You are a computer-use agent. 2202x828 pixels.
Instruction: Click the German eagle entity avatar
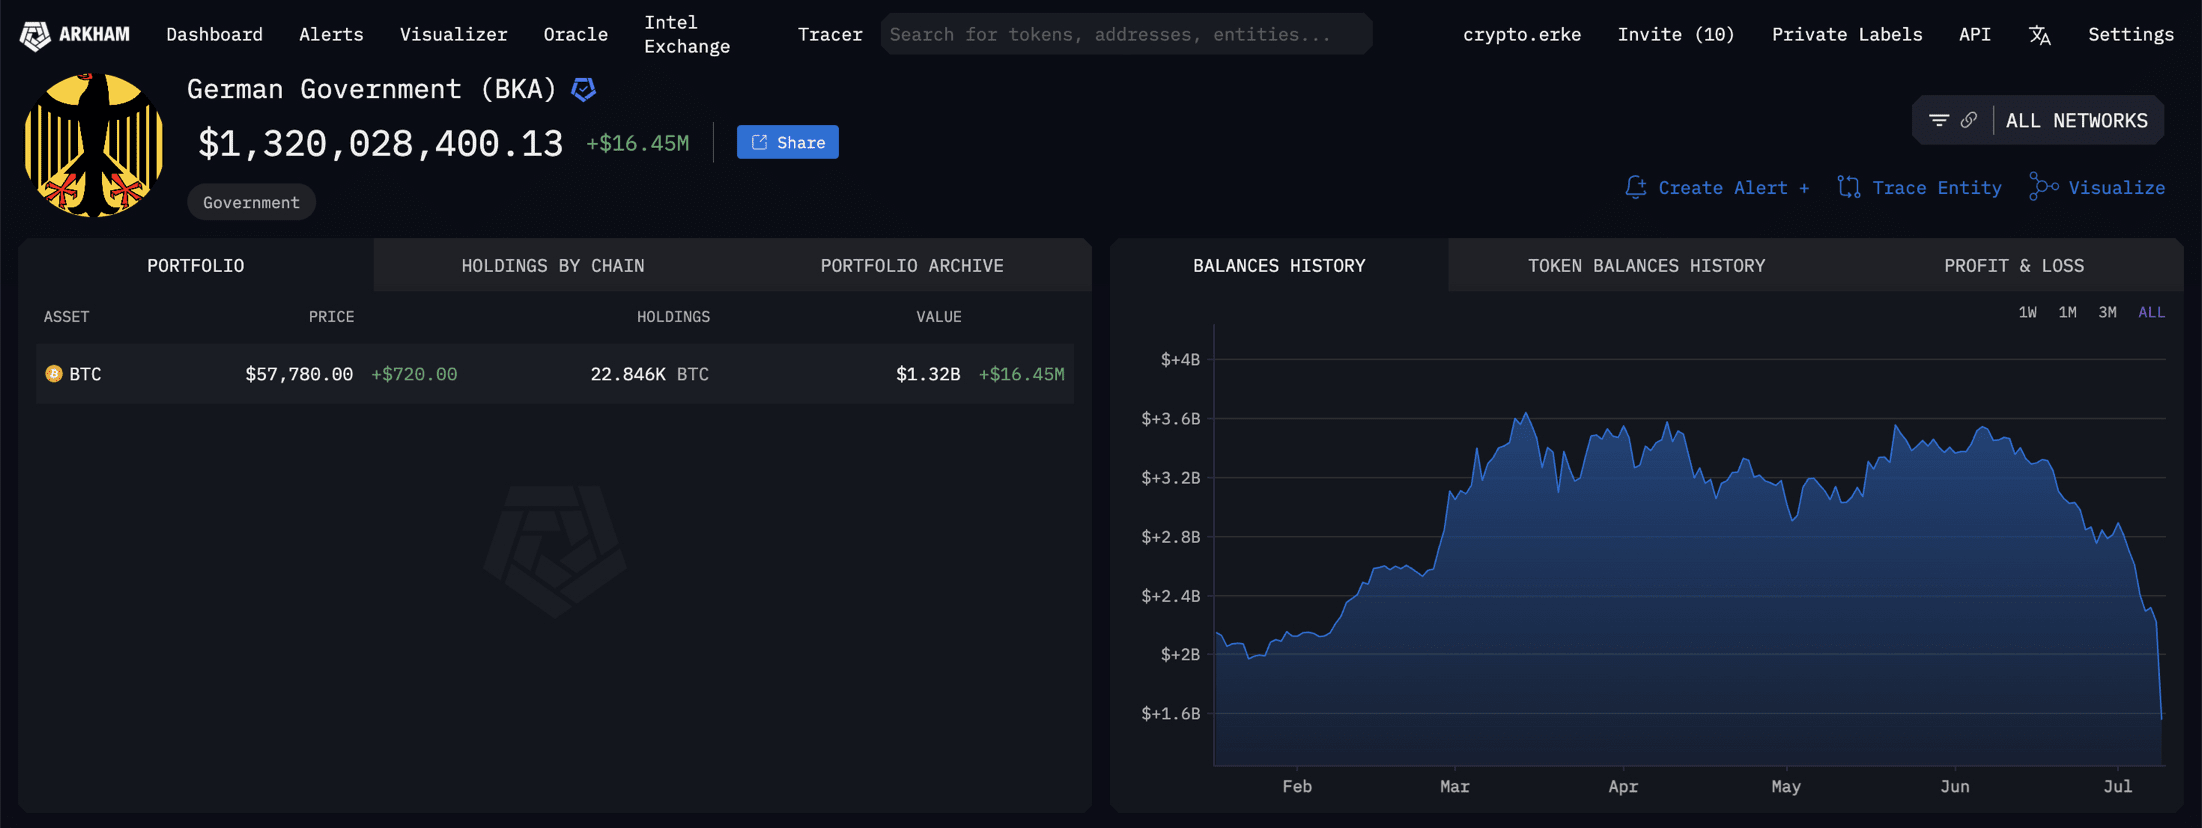tap(94, 145)
